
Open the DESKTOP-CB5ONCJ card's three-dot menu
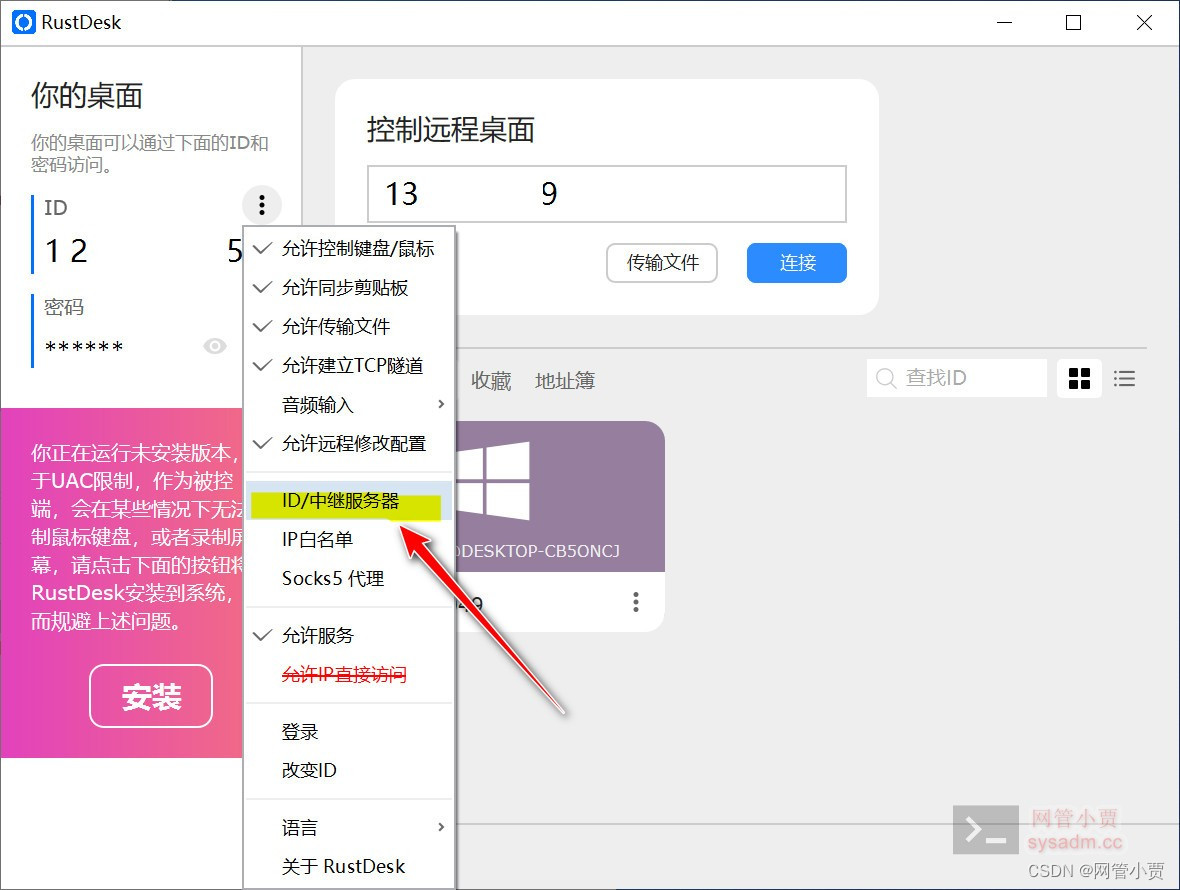(636, 602)
